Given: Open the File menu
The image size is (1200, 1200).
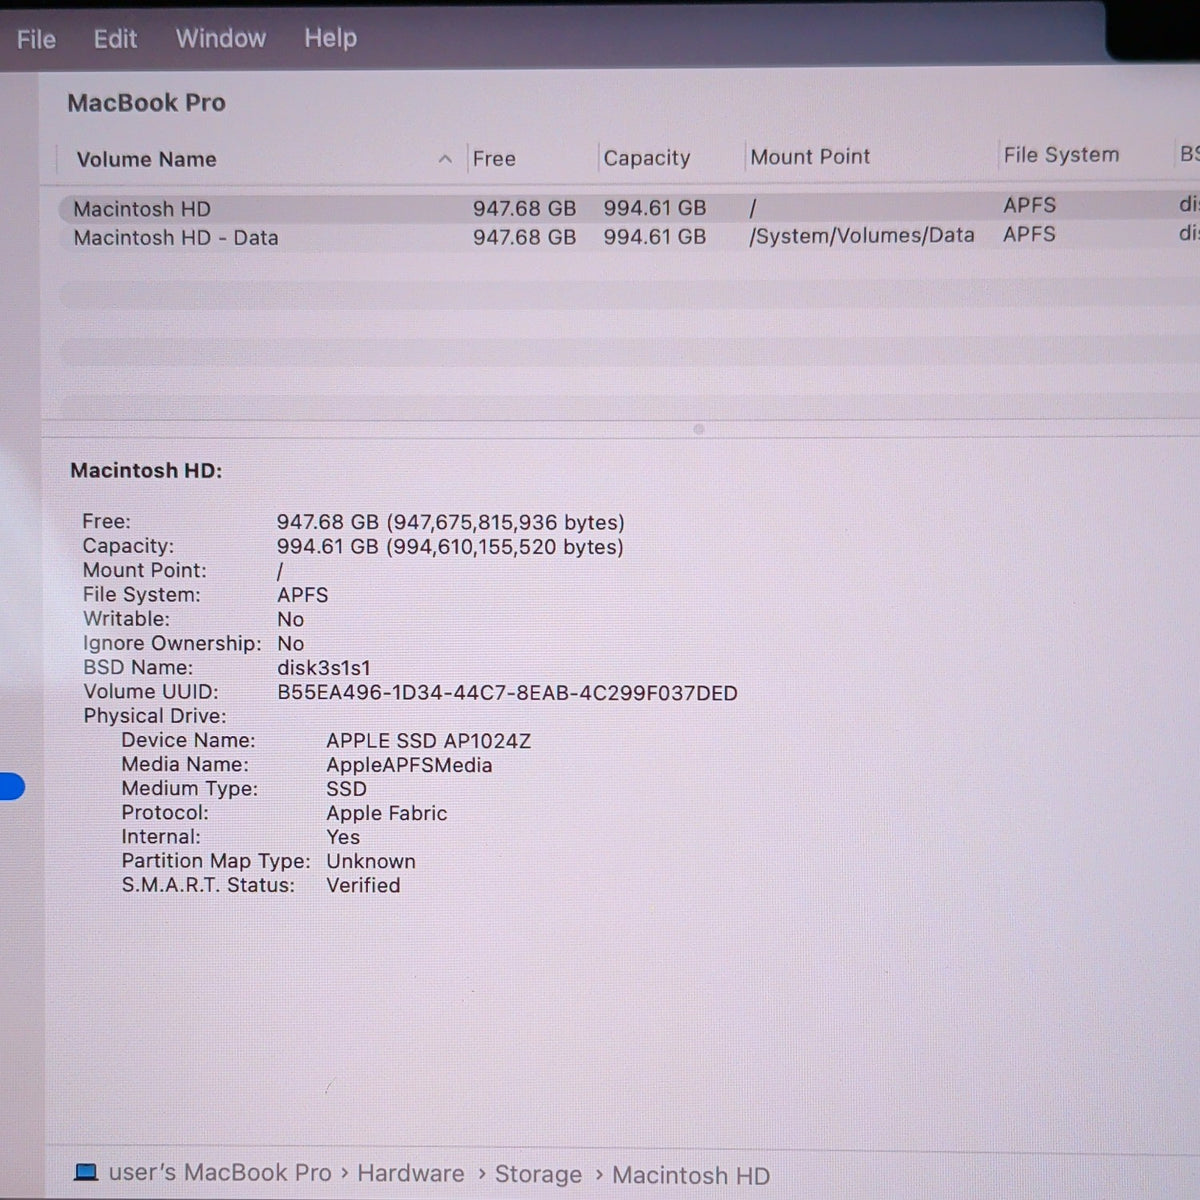Looking at the screenshot, I should pyautogui.click(x=36, y=40).
